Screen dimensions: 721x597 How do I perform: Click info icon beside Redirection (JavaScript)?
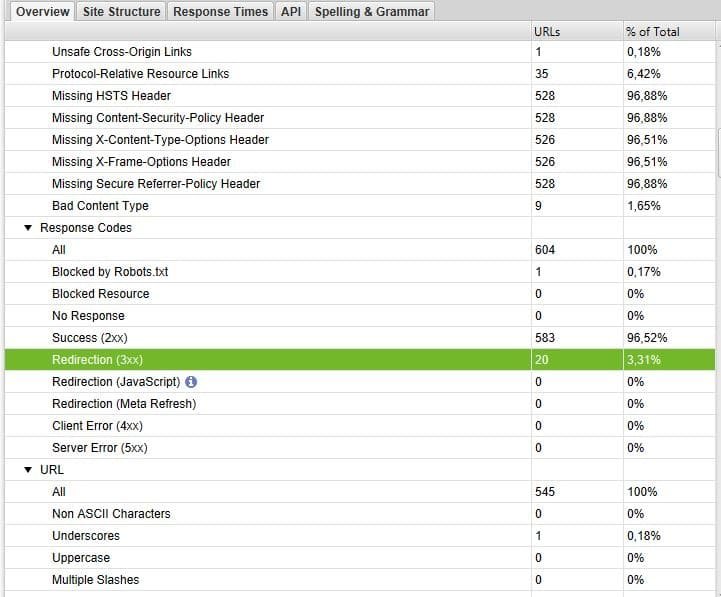point(191,382)
